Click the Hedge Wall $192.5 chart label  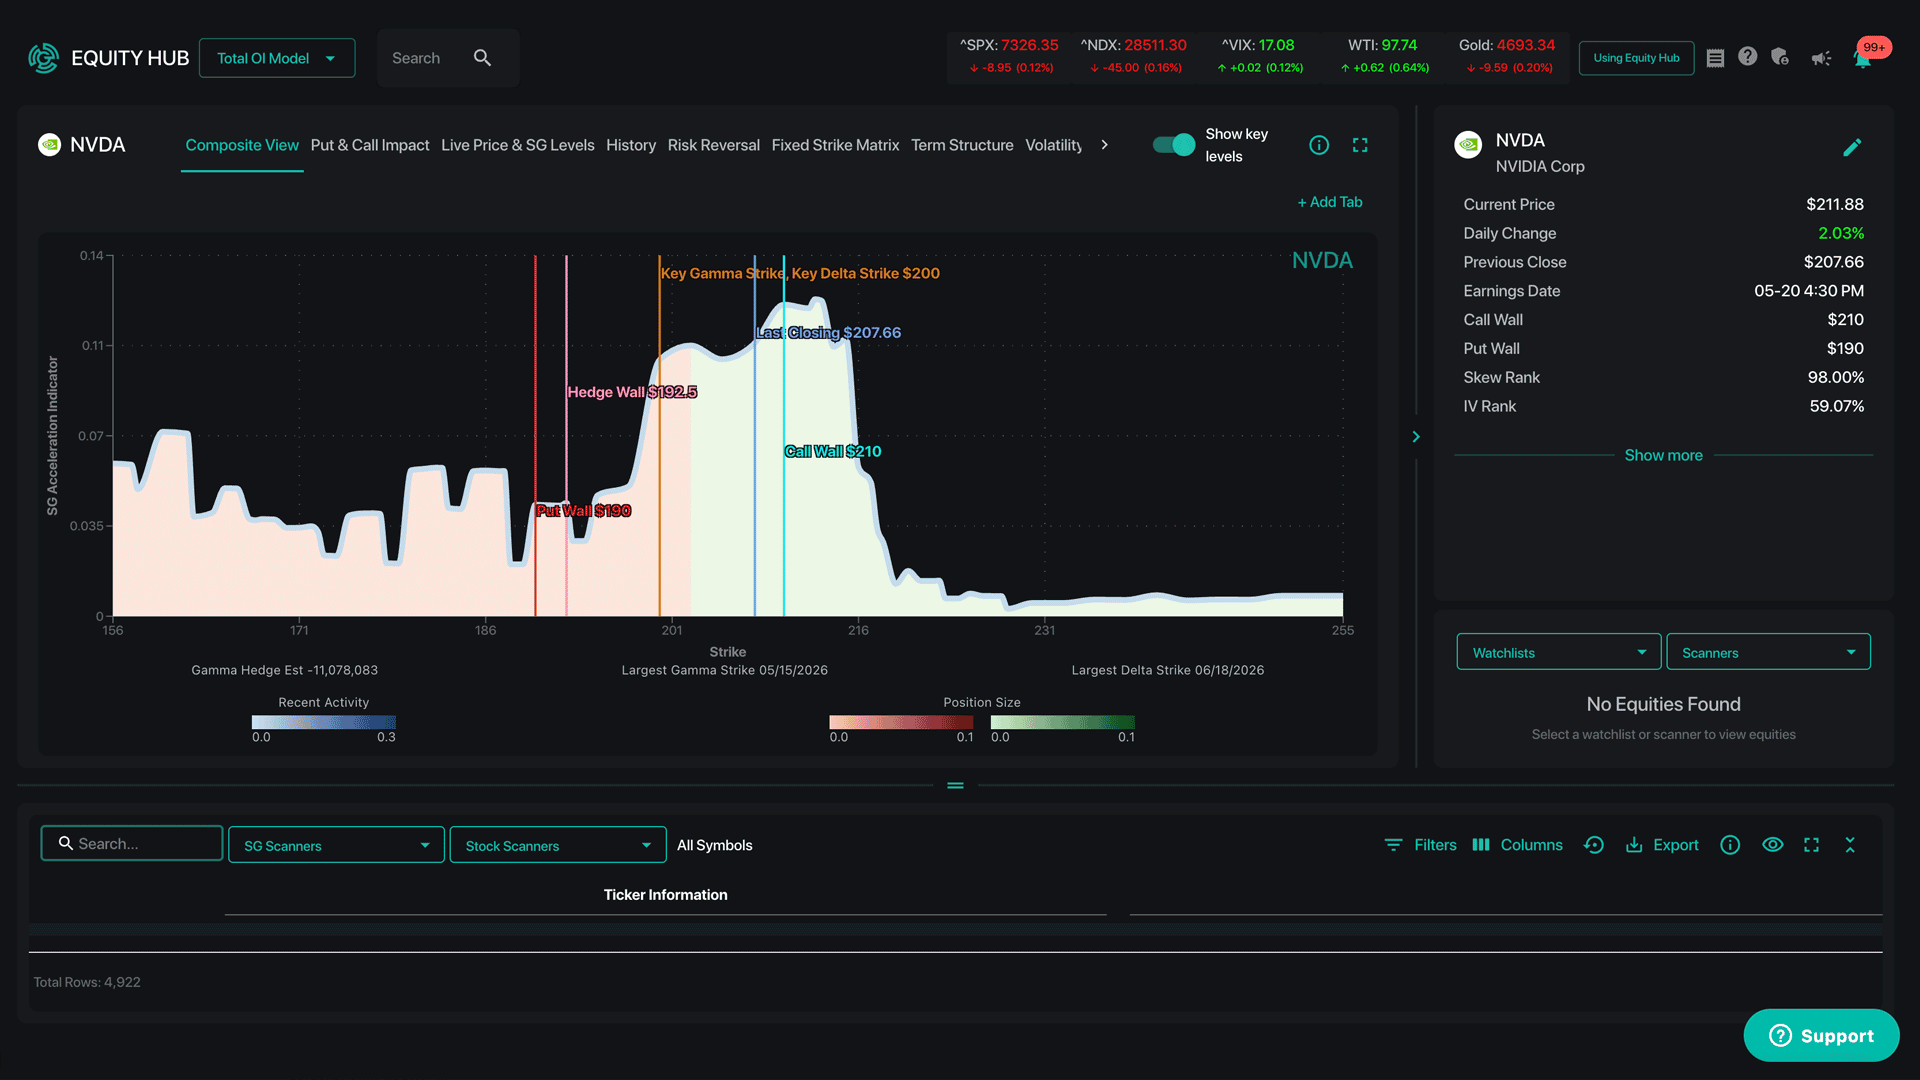click(x=632, y=392)
